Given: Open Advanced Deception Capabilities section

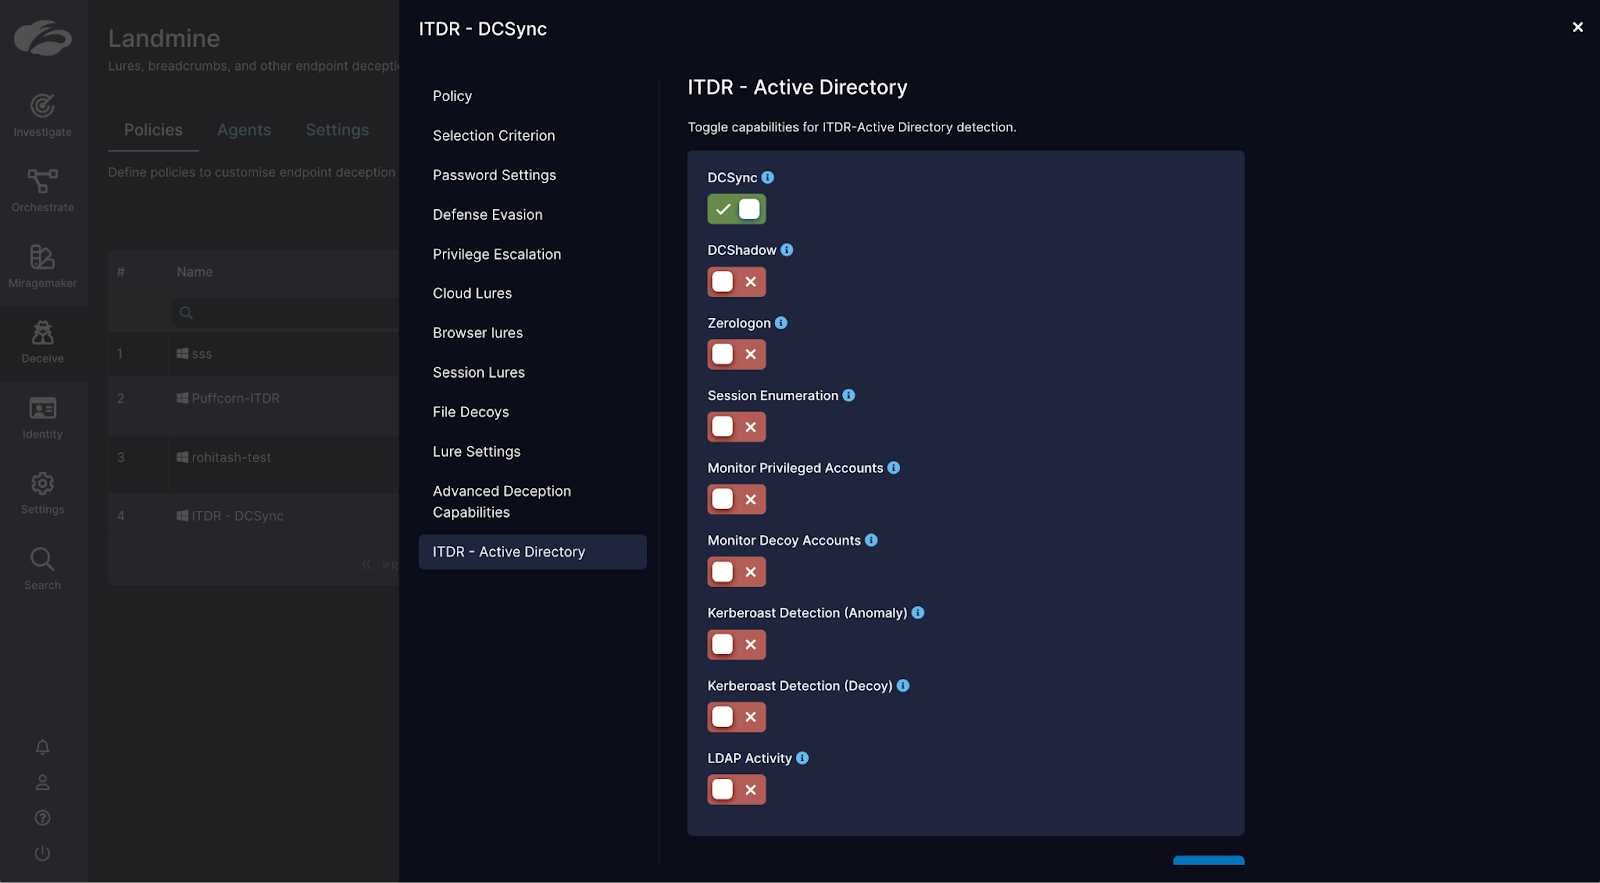Looking at the screenshot, I should (501, 502).
